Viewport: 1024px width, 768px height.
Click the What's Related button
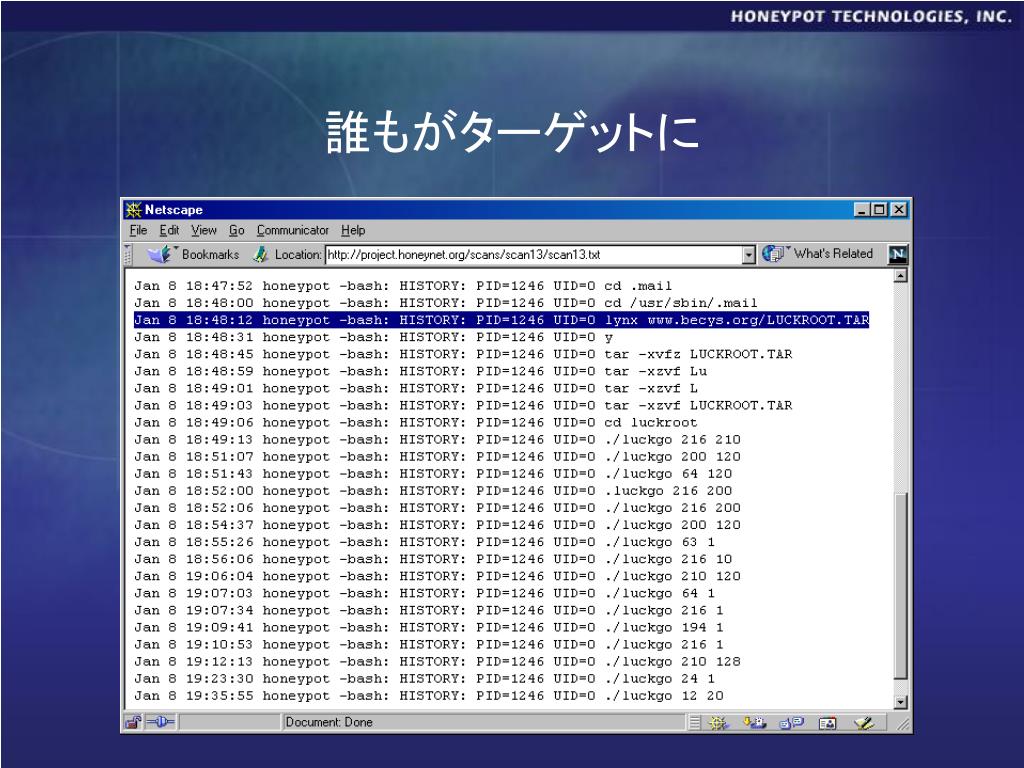[818, 253]
